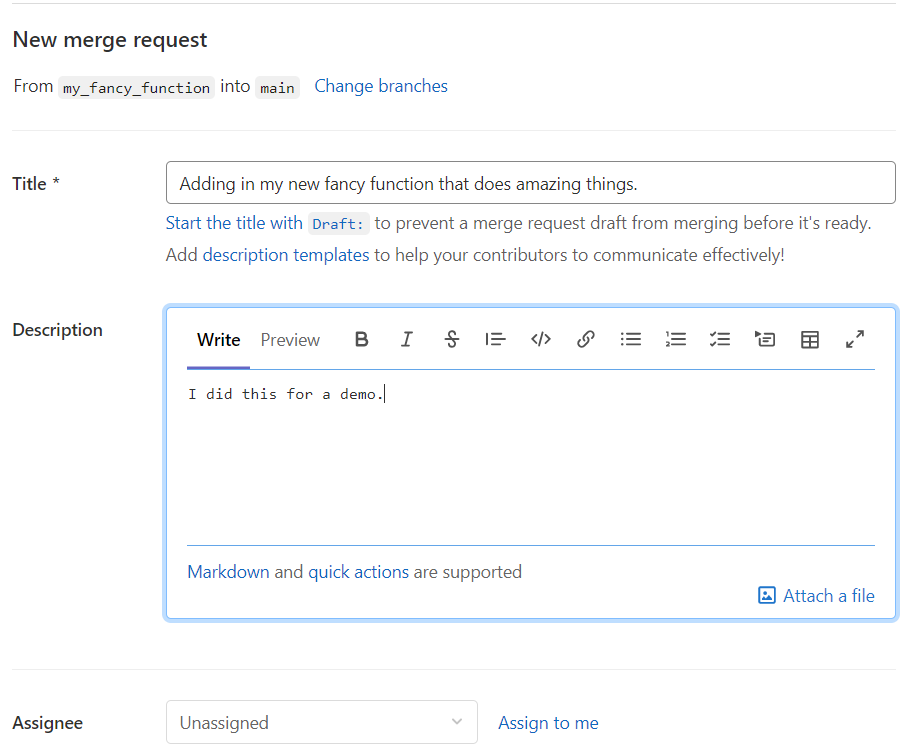The image size is (915, 753).
Task: Insert a blockquote in description
Action: [x=495, y=340]
